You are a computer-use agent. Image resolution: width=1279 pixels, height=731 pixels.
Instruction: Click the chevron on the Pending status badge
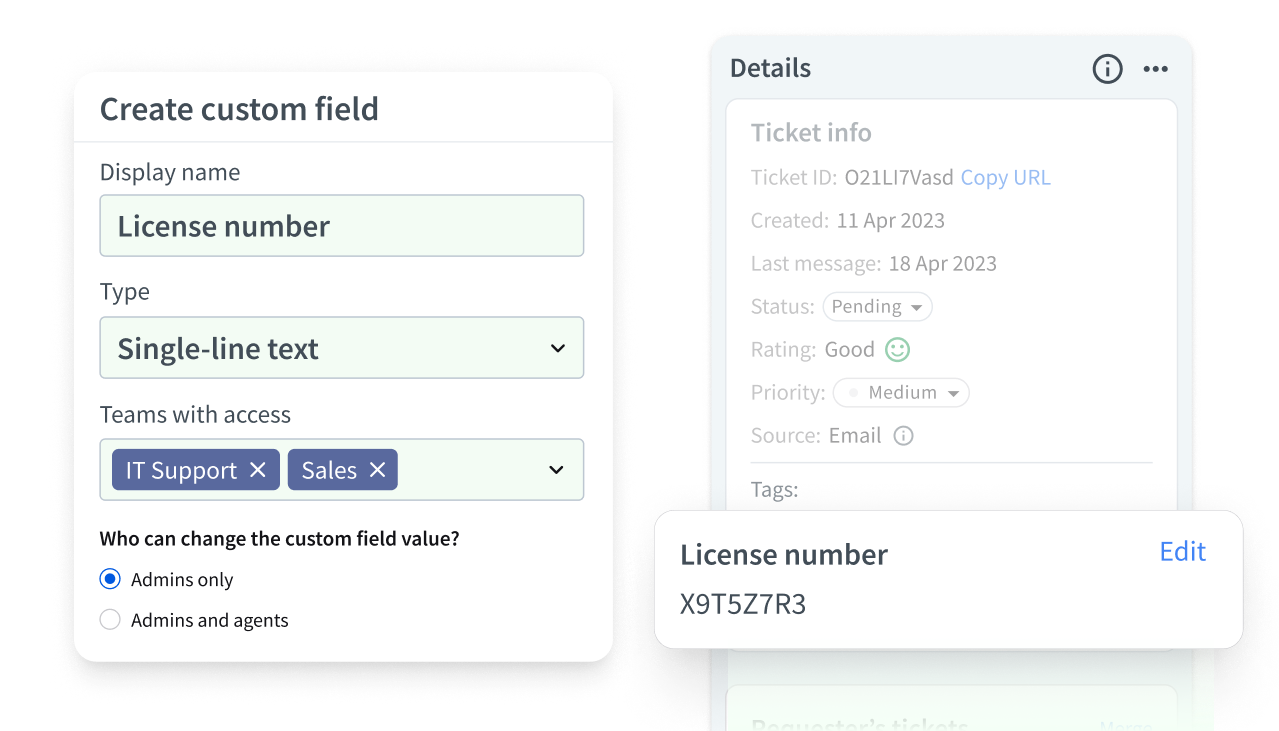917,307
